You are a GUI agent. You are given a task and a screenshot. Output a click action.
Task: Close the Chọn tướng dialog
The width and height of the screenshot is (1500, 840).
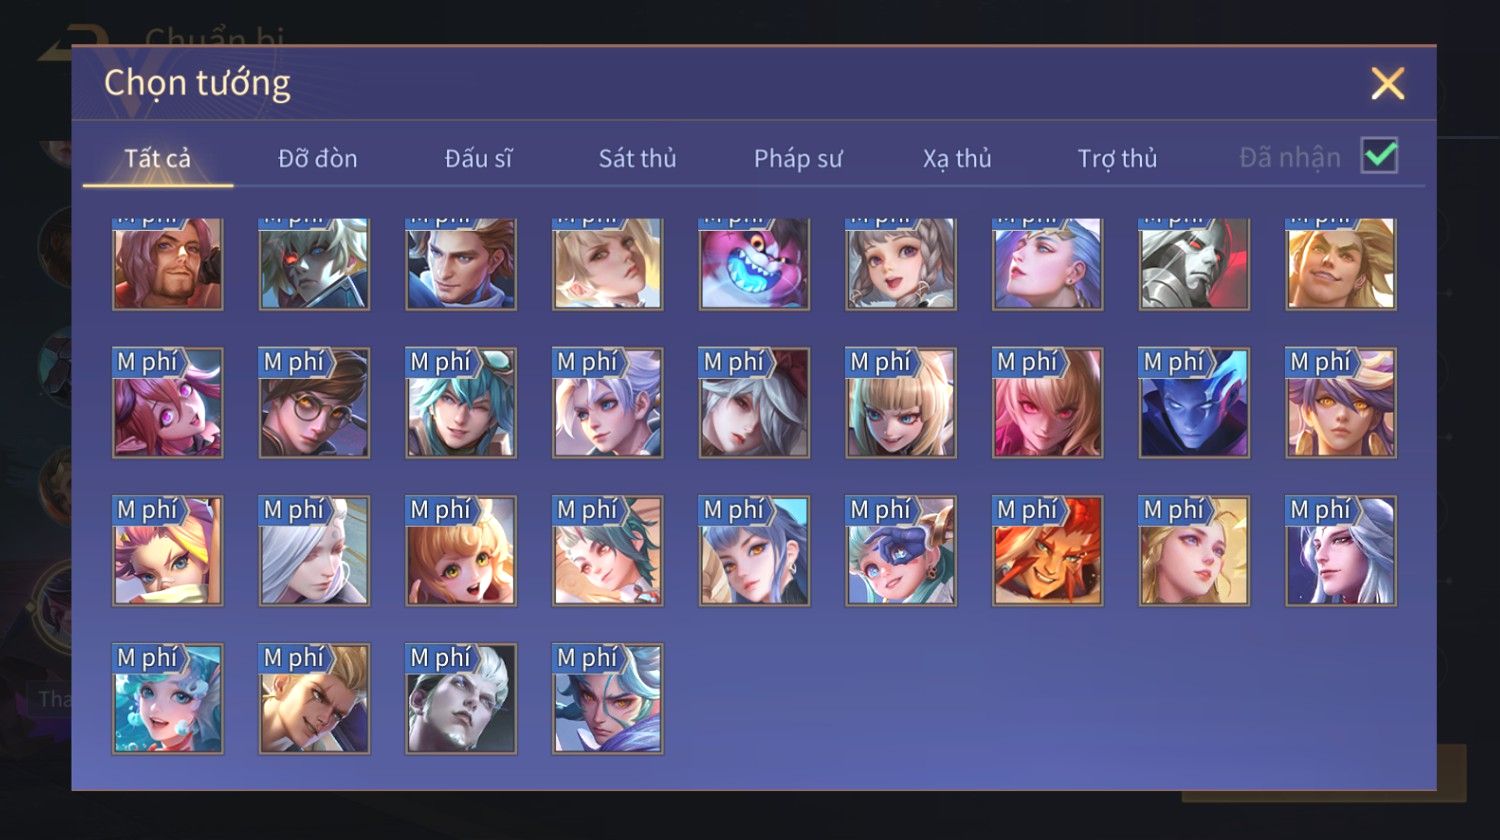point(1388,83)
